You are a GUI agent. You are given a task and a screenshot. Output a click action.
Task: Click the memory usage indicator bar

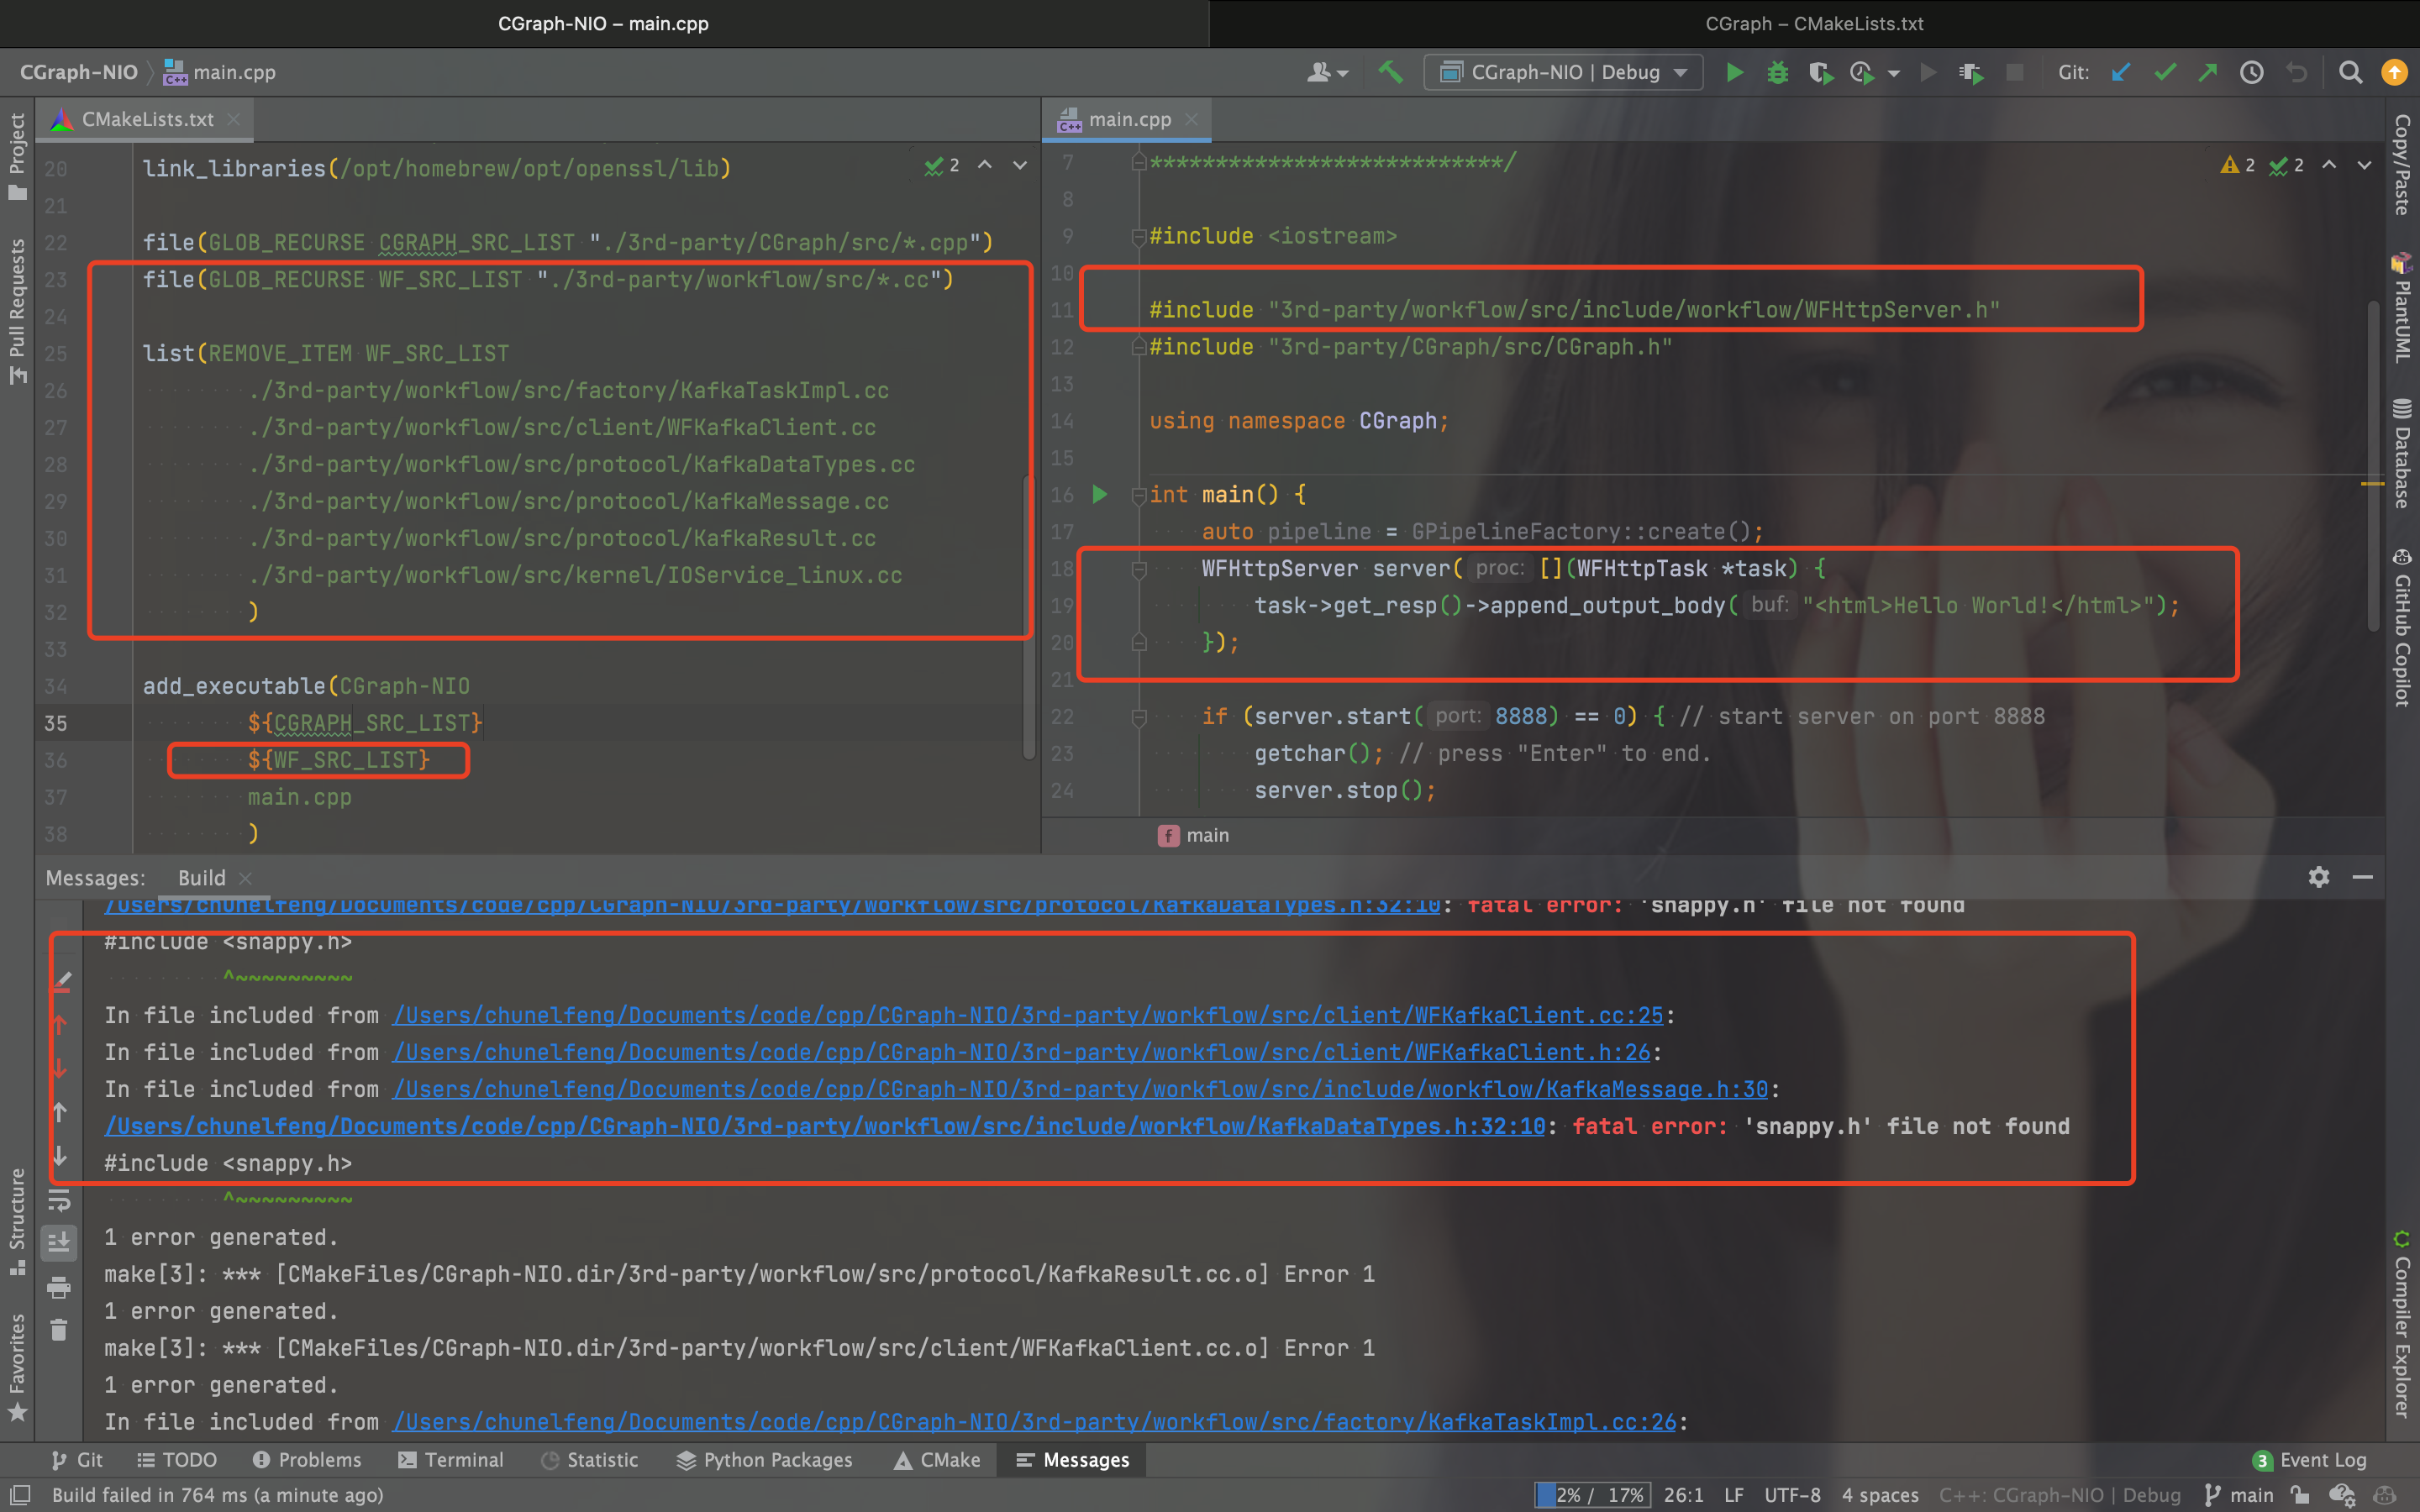[x=1592, y=1494]
